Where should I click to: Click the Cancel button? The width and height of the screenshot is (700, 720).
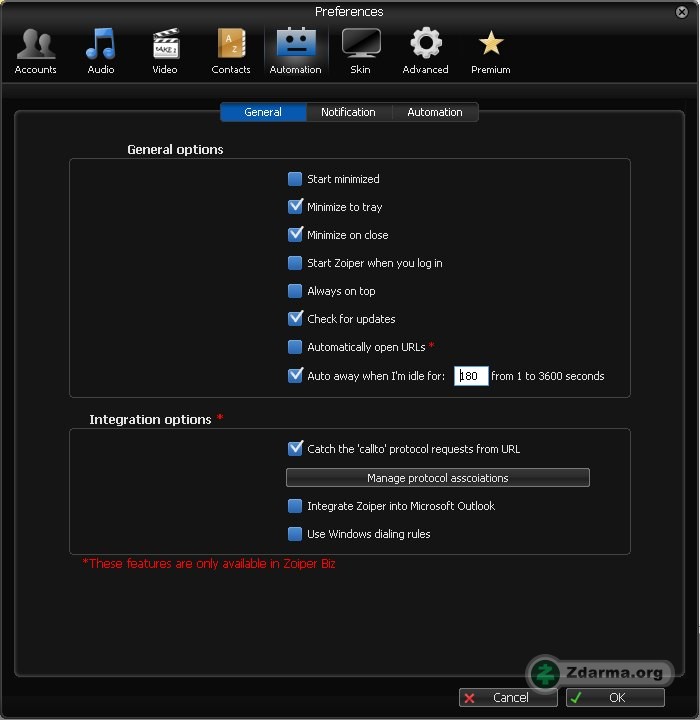[508, 698]
